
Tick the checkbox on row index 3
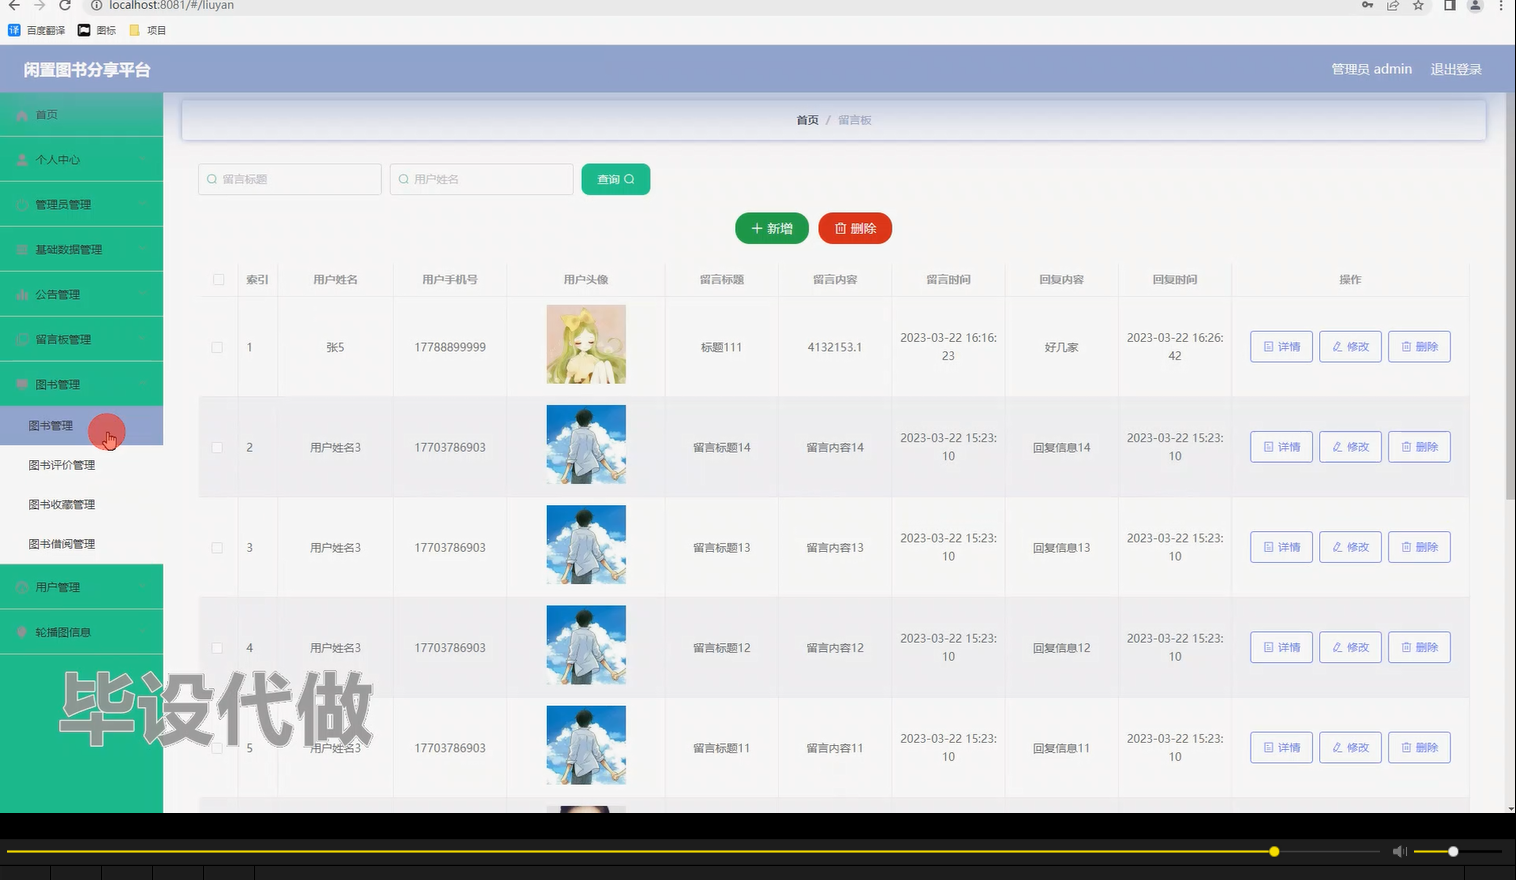217,547
